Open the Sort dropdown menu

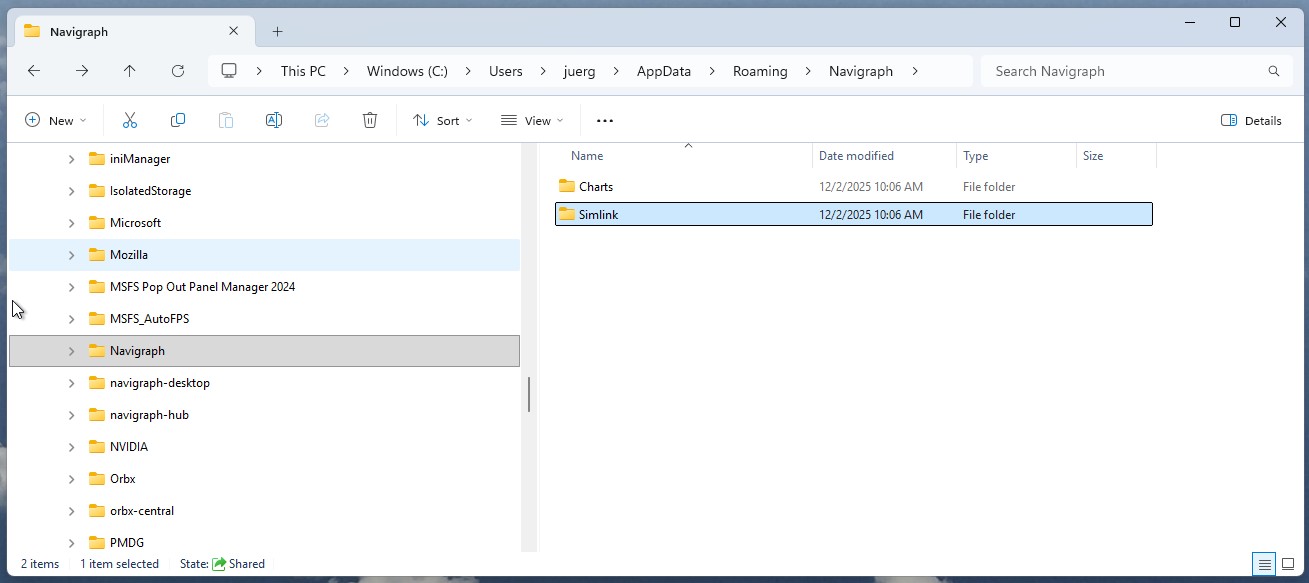(x=442, y=120)
